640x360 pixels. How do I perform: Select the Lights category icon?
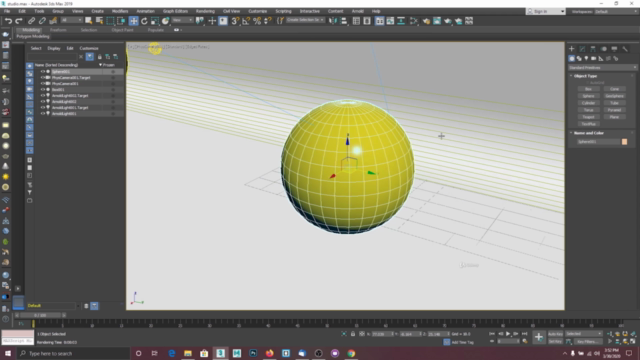coord(586,58)
